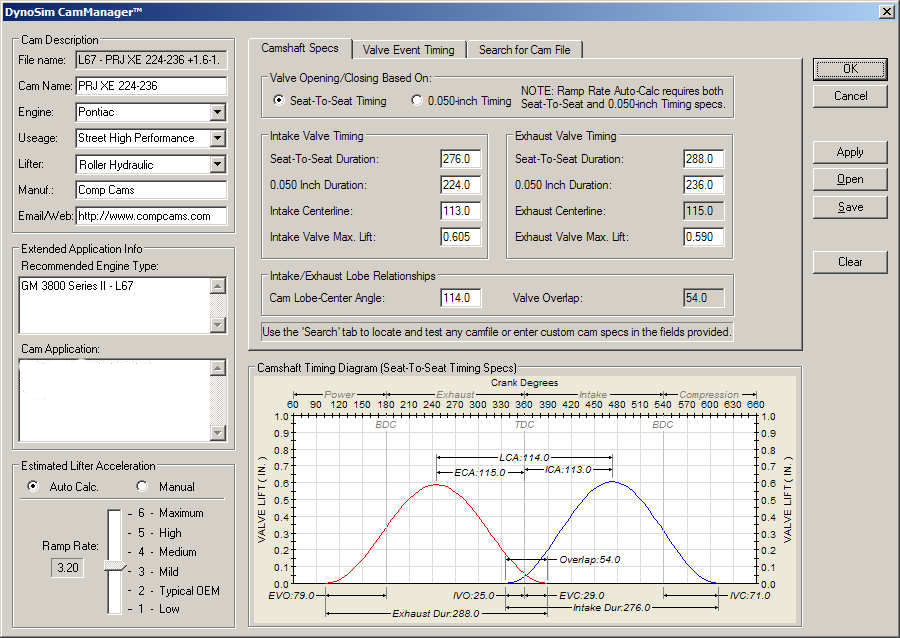Apply the current cam settings
Screen dimensions: 900x638
coord(850,152)
